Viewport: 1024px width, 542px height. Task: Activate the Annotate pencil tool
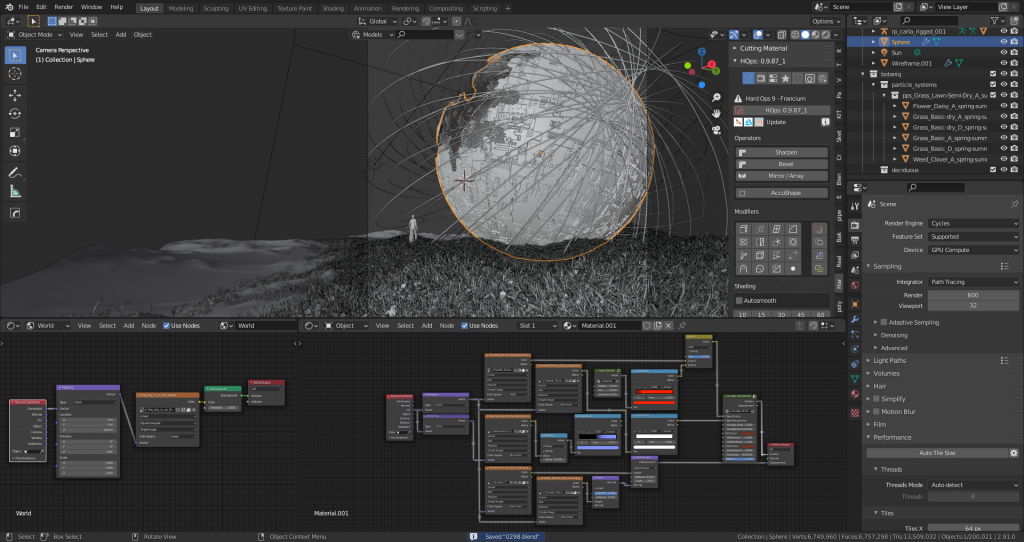[15, 172]
